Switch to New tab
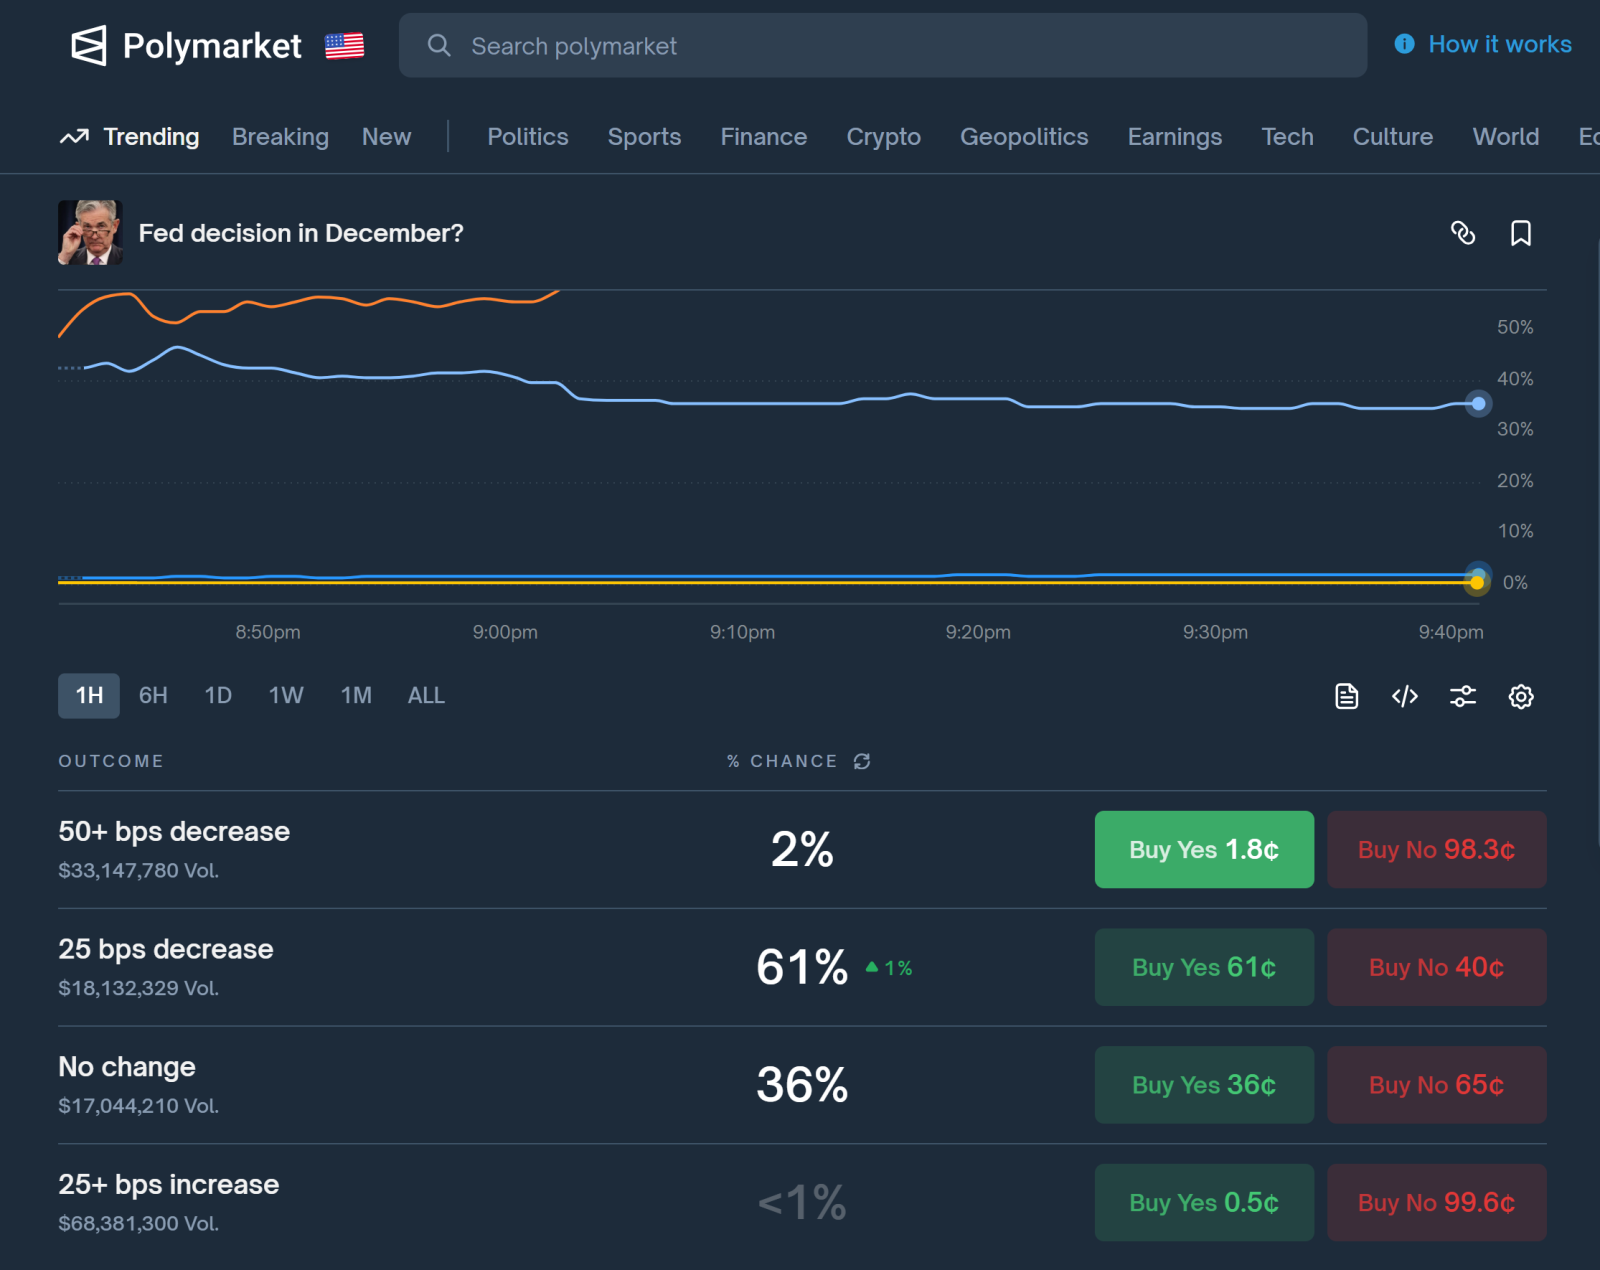Screen dimensions: 1600x1270 [386, 137]
